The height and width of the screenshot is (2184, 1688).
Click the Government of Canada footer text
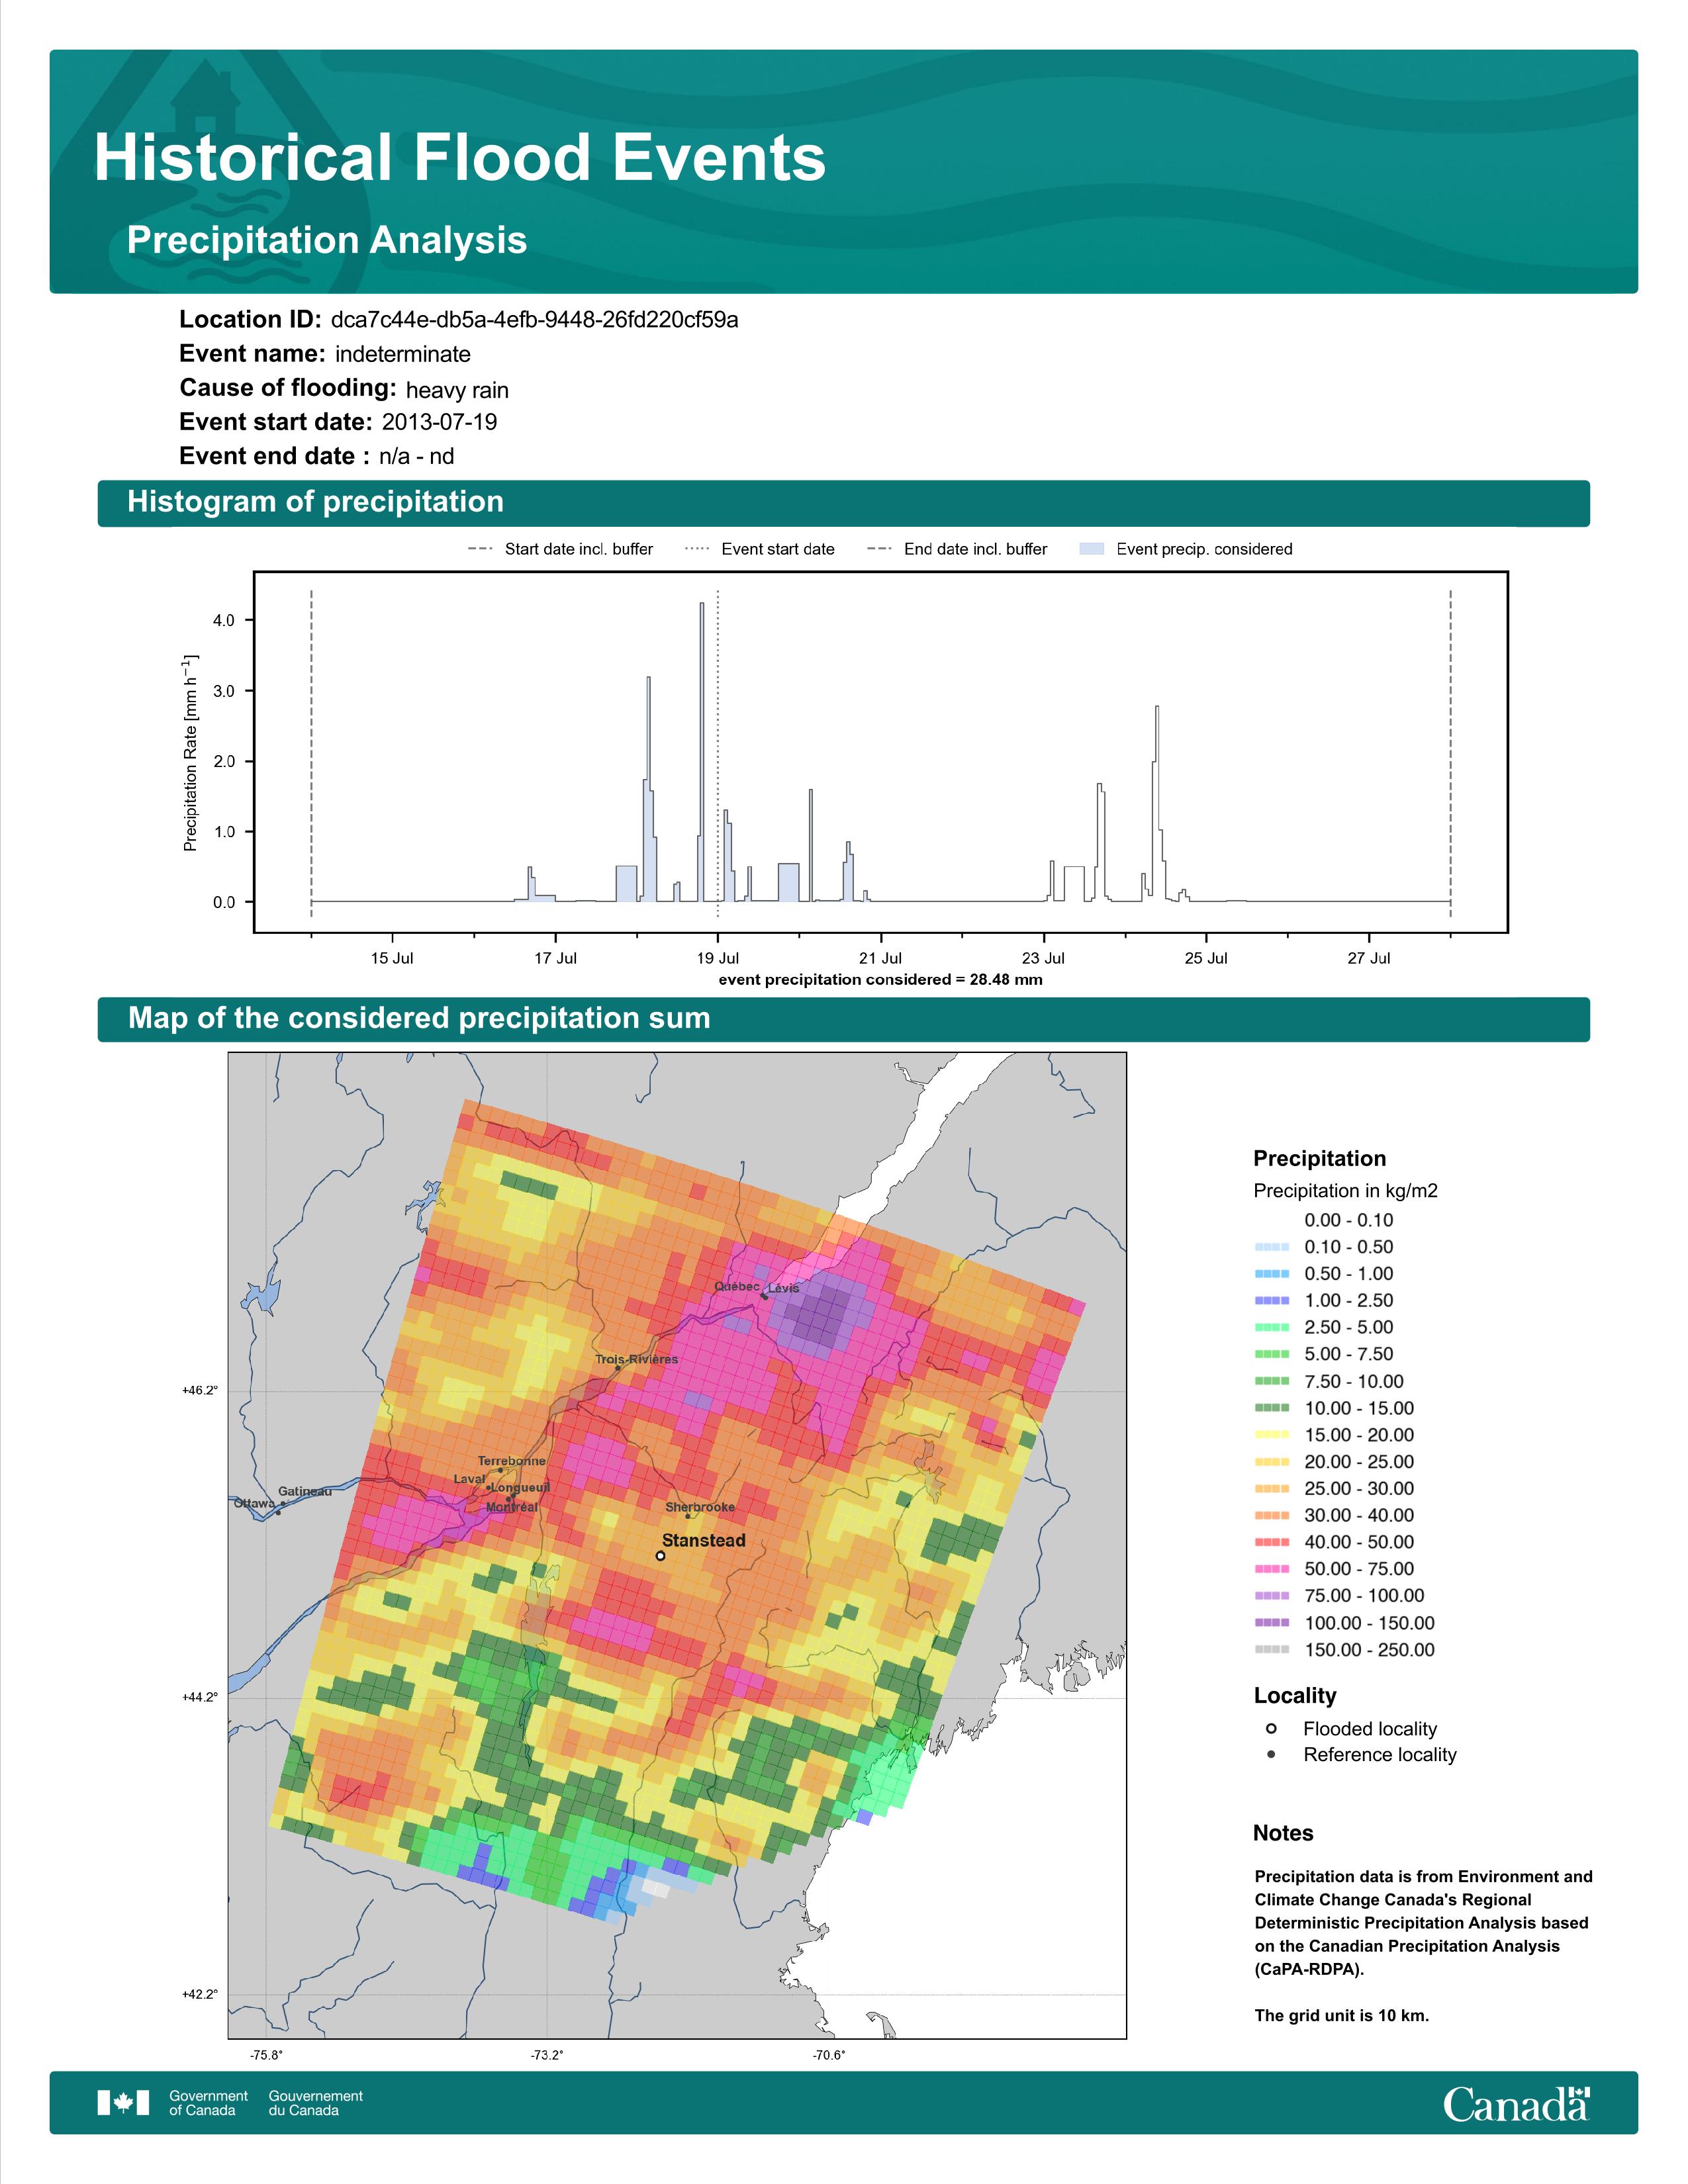click(208, 2103)
